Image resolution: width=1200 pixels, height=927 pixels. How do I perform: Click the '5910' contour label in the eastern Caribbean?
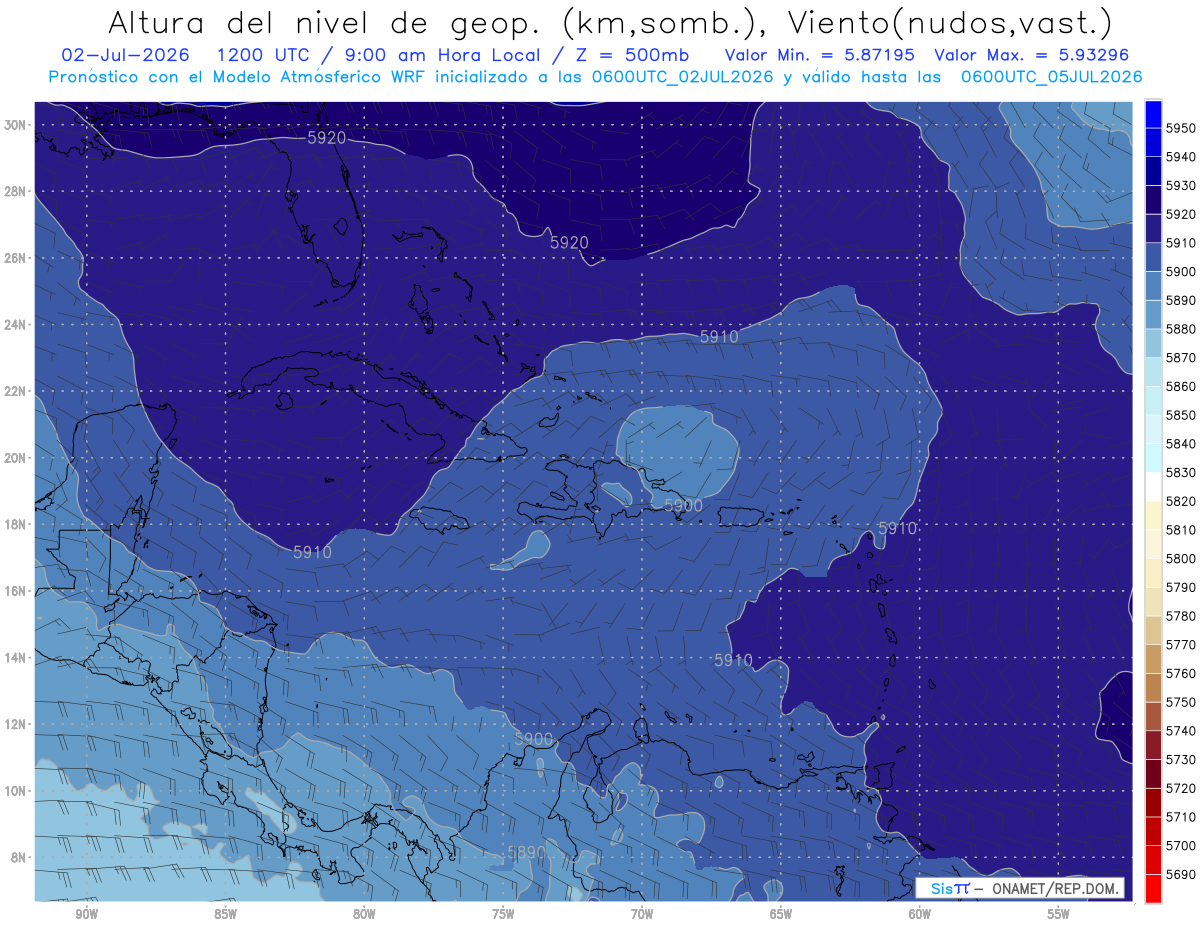click(x=733, y=660)
